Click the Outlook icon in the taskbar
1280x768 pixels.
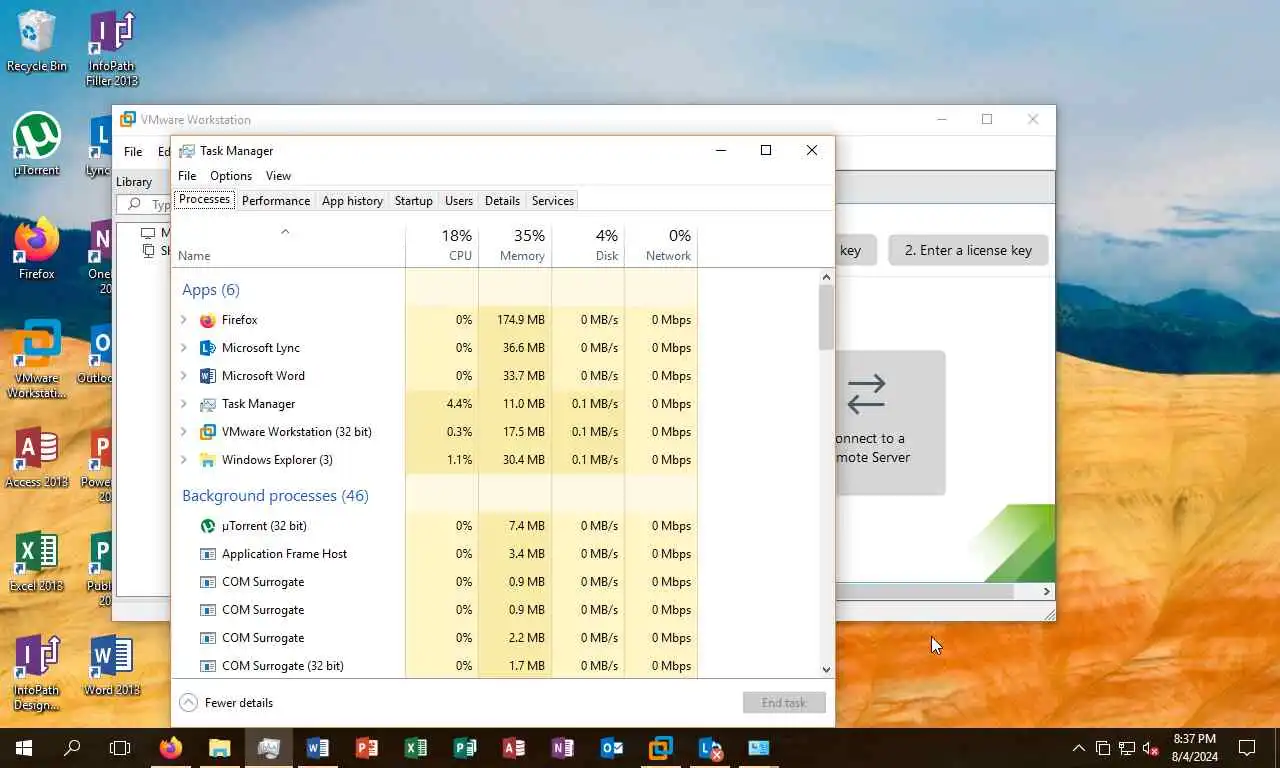(x=612, y=748)
